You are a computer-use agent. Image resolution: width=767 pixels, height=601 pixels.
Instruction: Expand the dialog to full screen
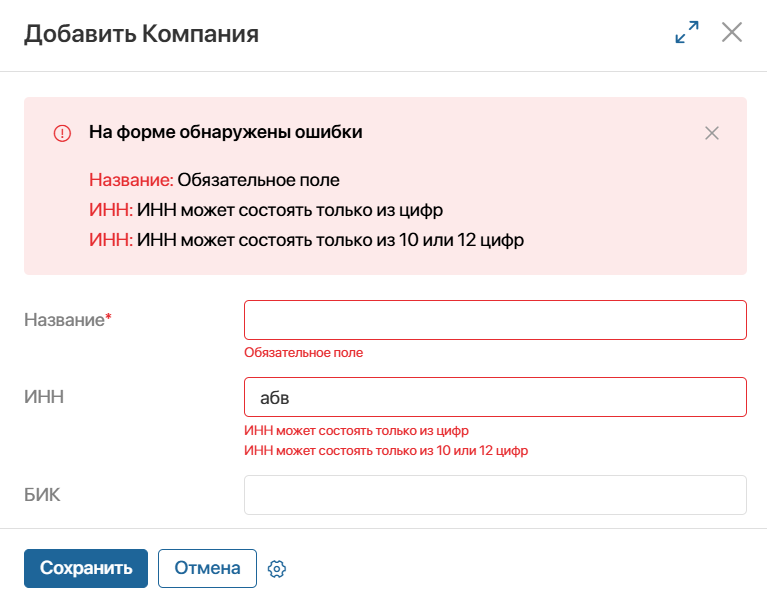(x=687, y=32)
